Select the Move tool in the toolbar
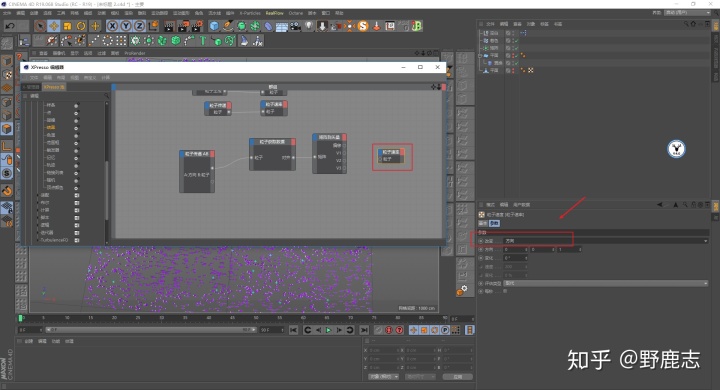This screenshot has height=390, width=720. tap(54, 26)
